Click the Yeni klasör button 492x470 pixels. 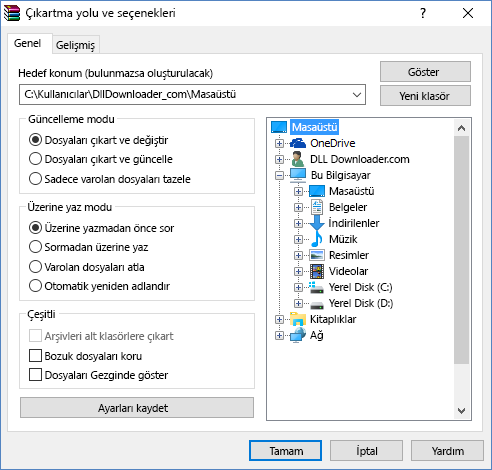click(425, 96)
